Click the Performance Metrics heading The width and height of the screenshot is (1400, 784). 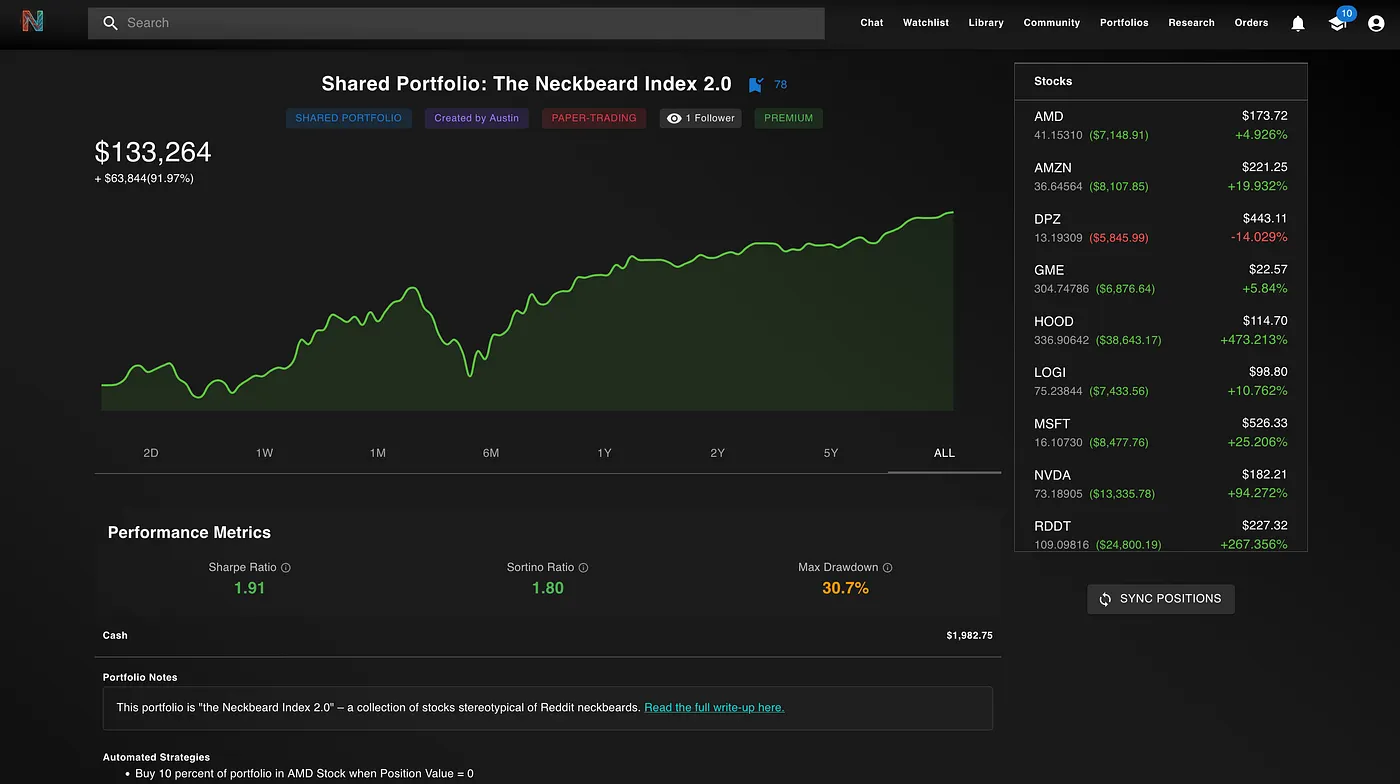click(x=189, y=533)
